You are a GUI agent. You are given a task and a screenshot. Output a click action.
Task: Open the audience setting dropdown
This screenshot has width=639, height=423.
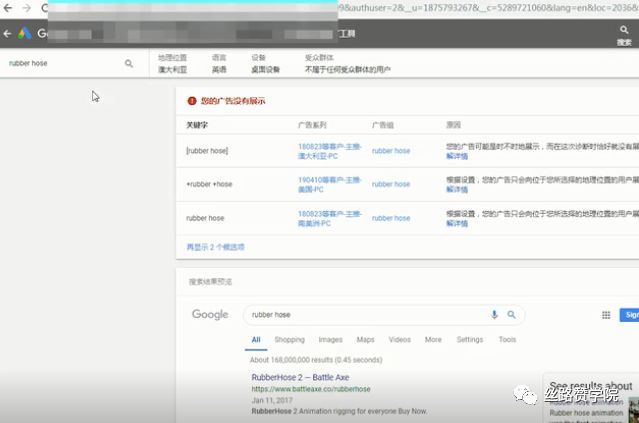click(348, 64)
